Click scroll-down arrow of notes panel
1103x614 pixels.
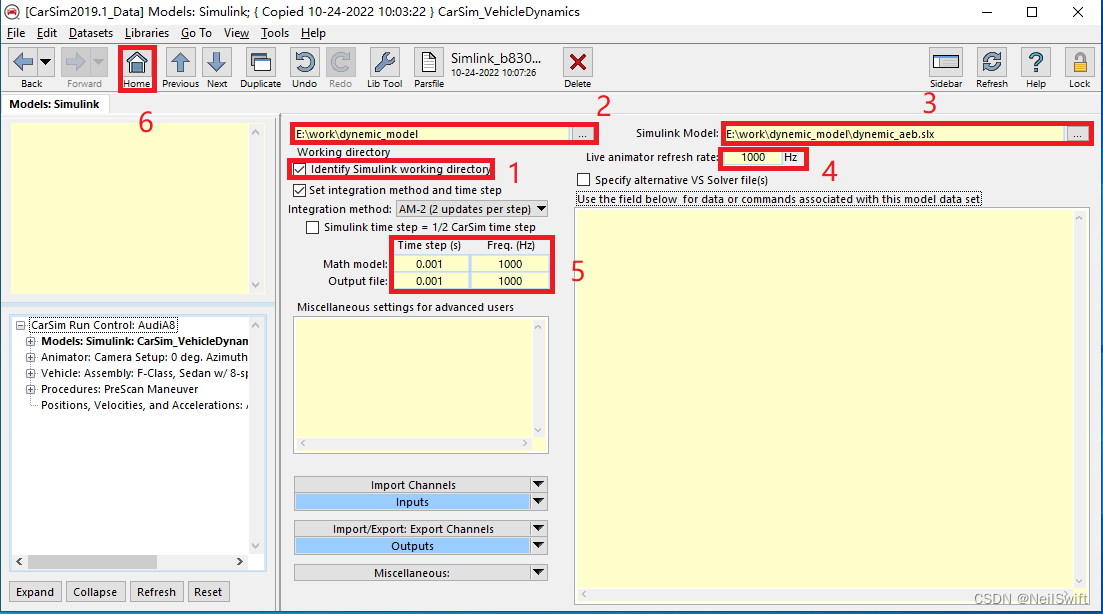[x=255, y=285]
